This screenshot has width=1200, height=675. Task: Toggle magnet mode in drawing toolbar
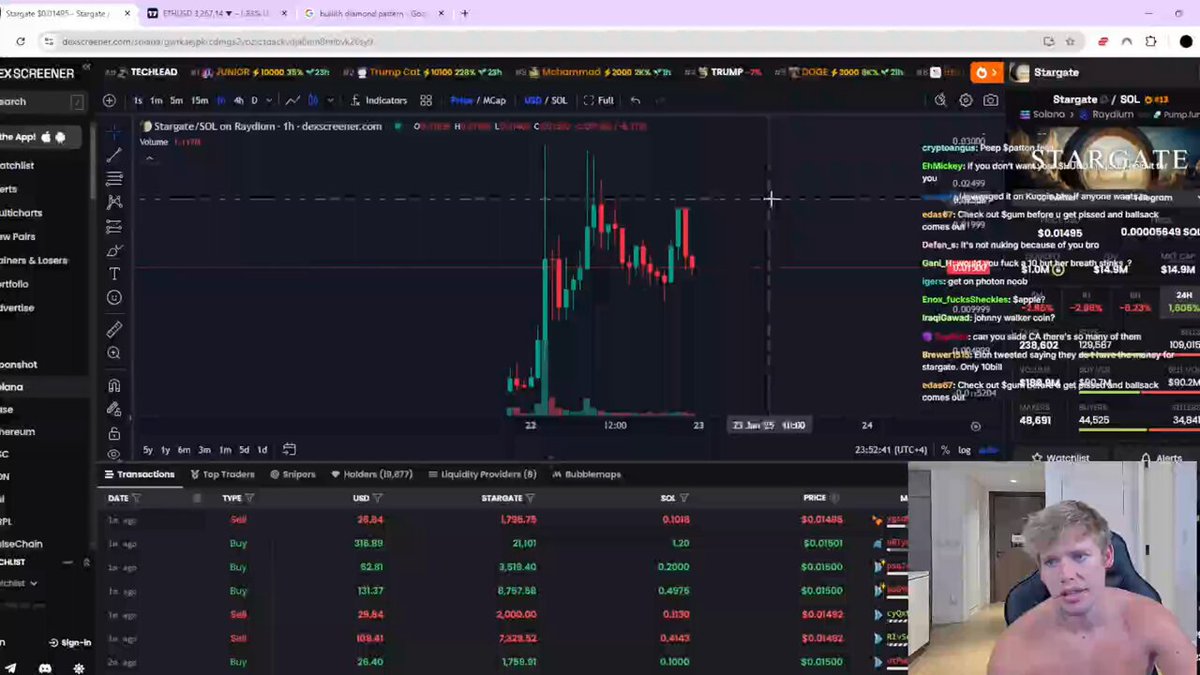point(114,385)
